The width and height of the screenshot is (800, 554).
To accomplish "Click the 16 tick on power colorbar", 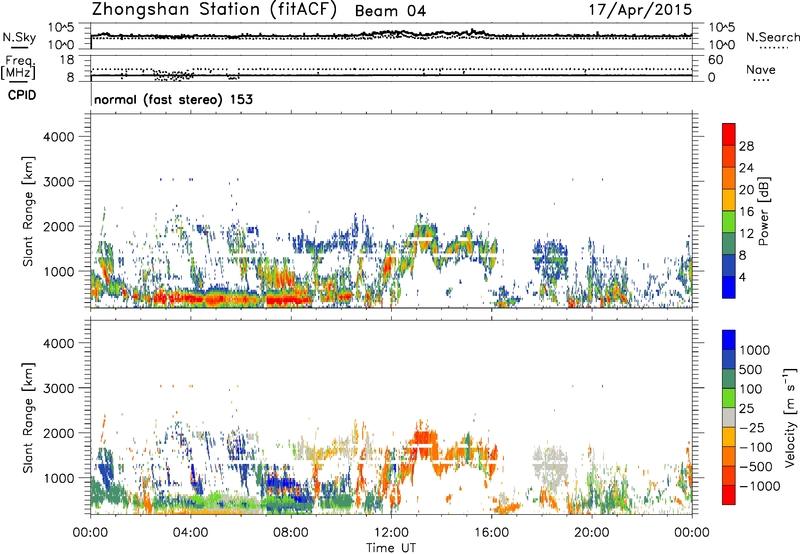I will (x=746, y=212).
